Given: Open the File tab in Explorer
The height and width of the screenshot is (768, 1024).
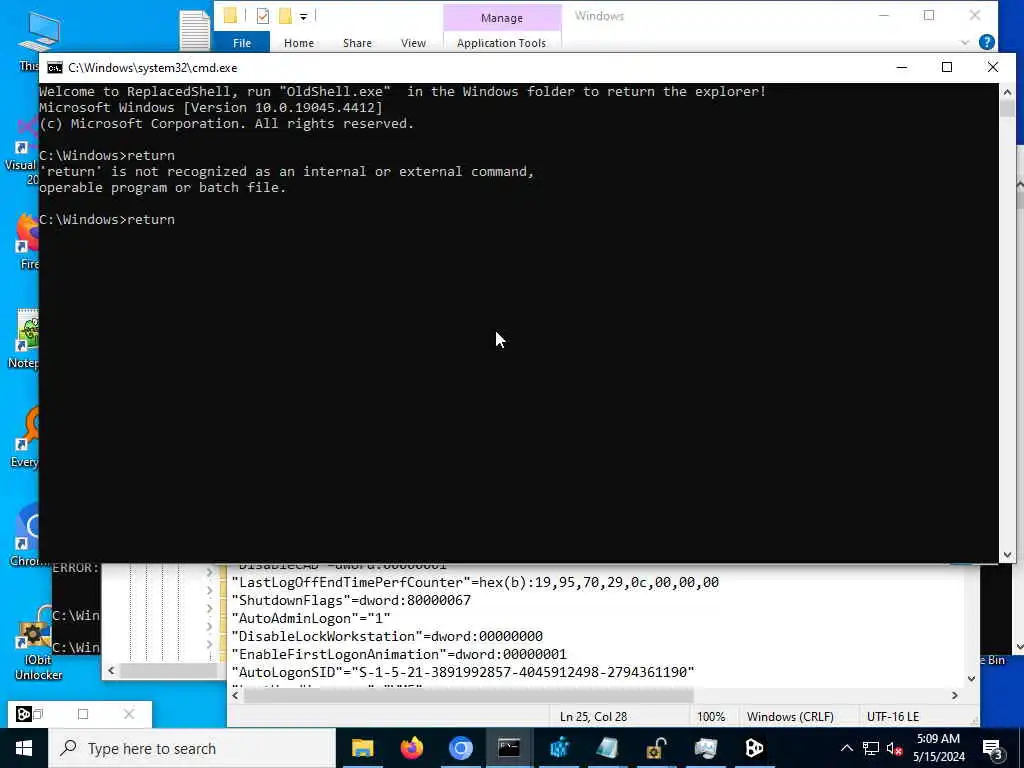Looking at the screenshot, I should coord(242,42).
